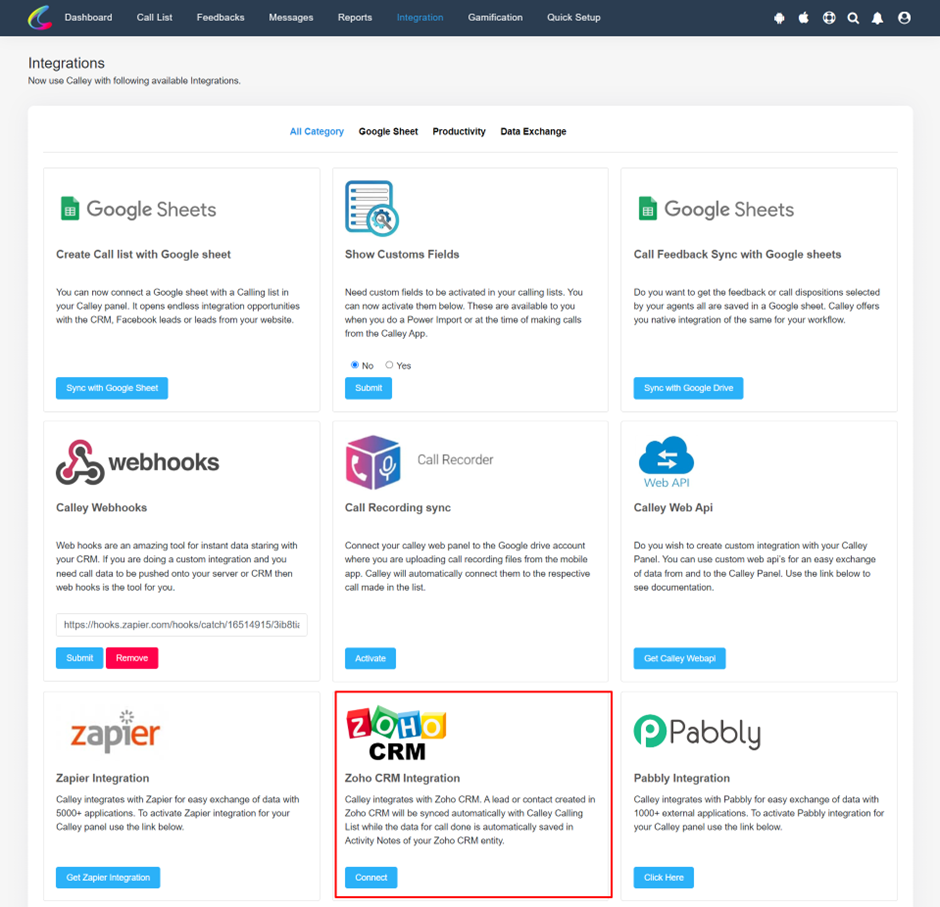940x907 pixels.
Task: Filter by the Google Sheet tab
Action: click(x=388, y=131)
